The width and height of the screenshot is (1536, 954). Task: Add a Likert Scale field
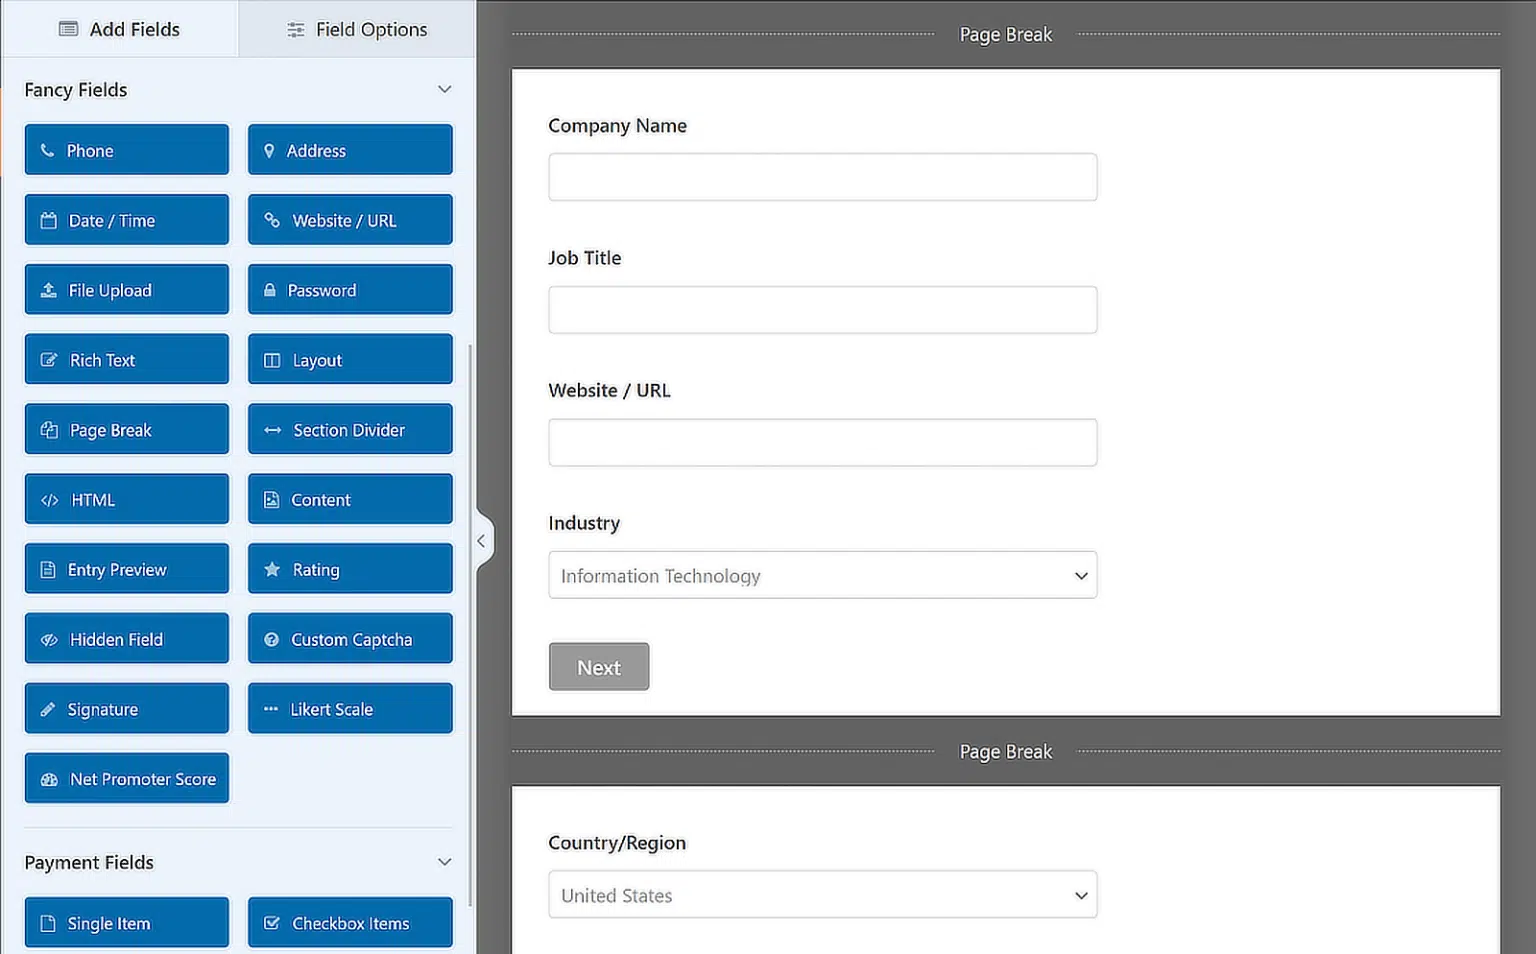pos(349,708)
